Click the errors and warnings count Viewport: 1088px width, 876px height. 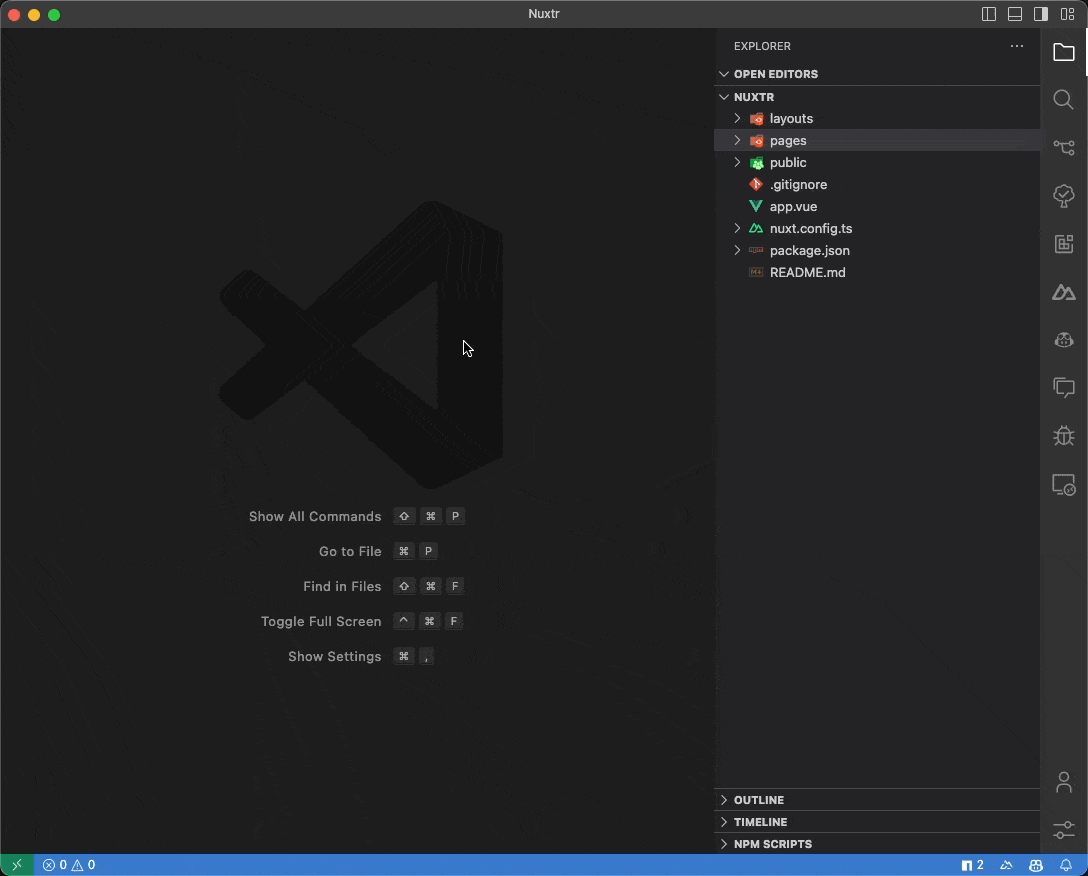(69, 865)
